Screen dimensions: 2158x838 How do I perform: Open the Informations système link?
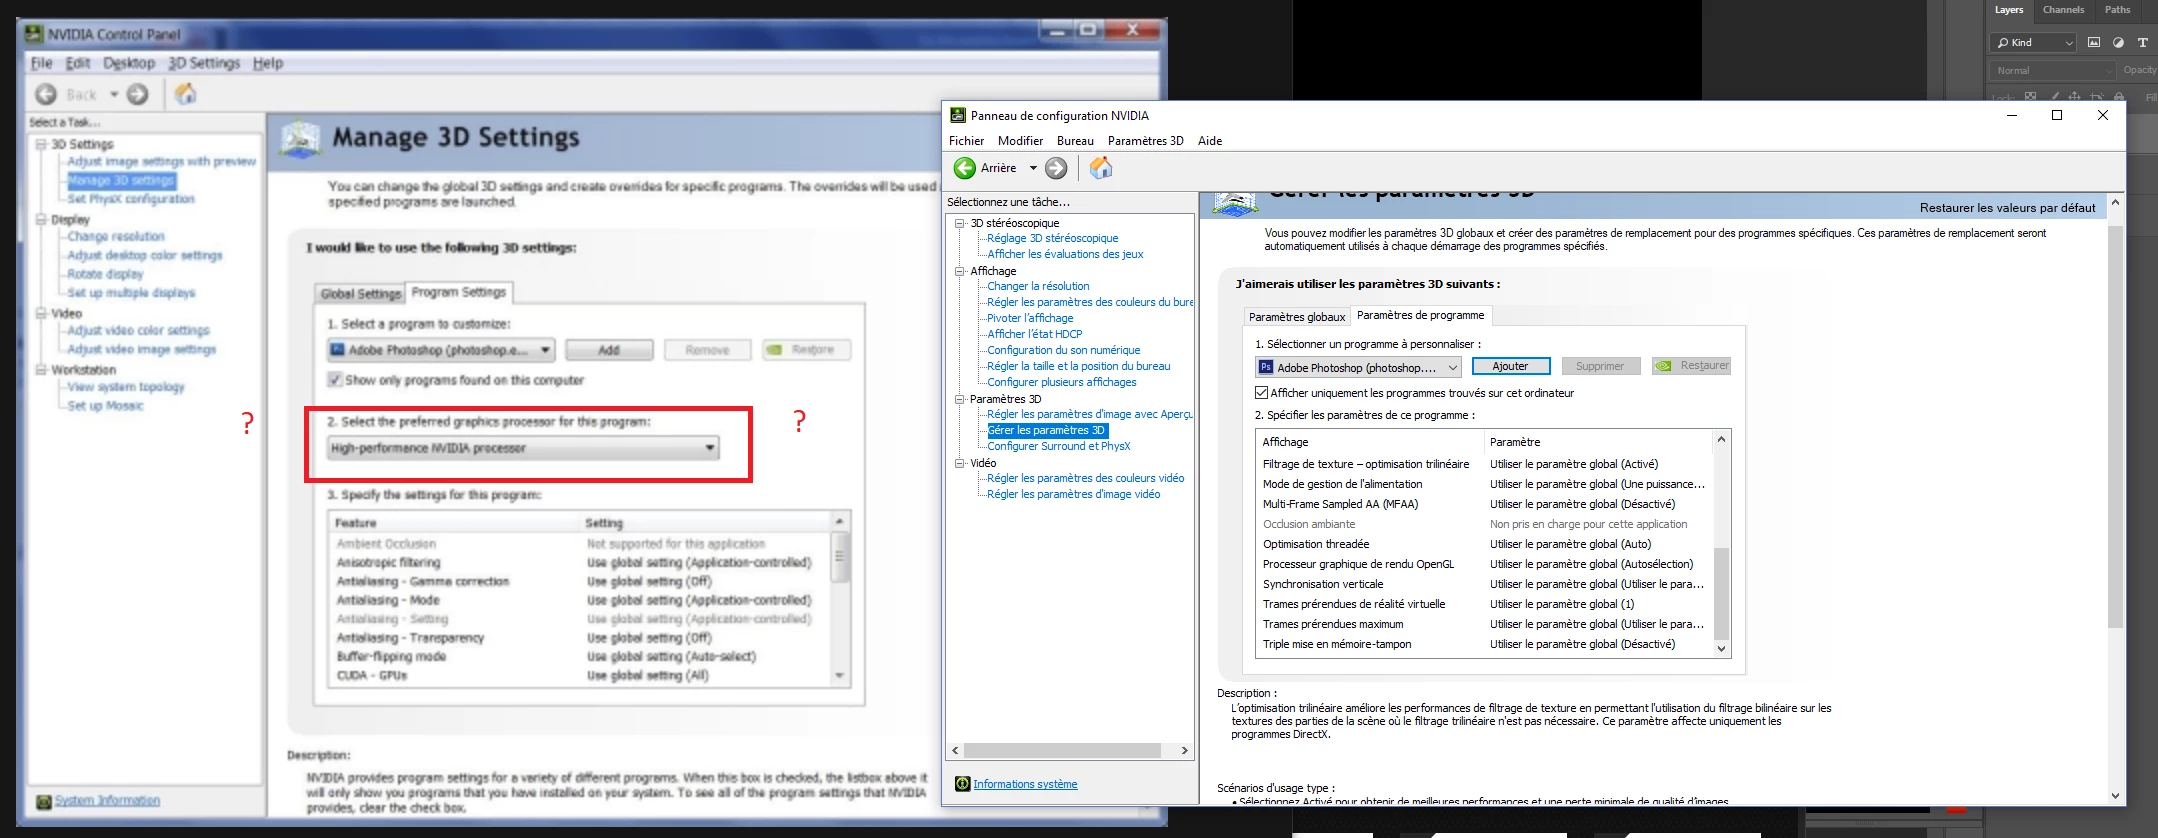1025,784
